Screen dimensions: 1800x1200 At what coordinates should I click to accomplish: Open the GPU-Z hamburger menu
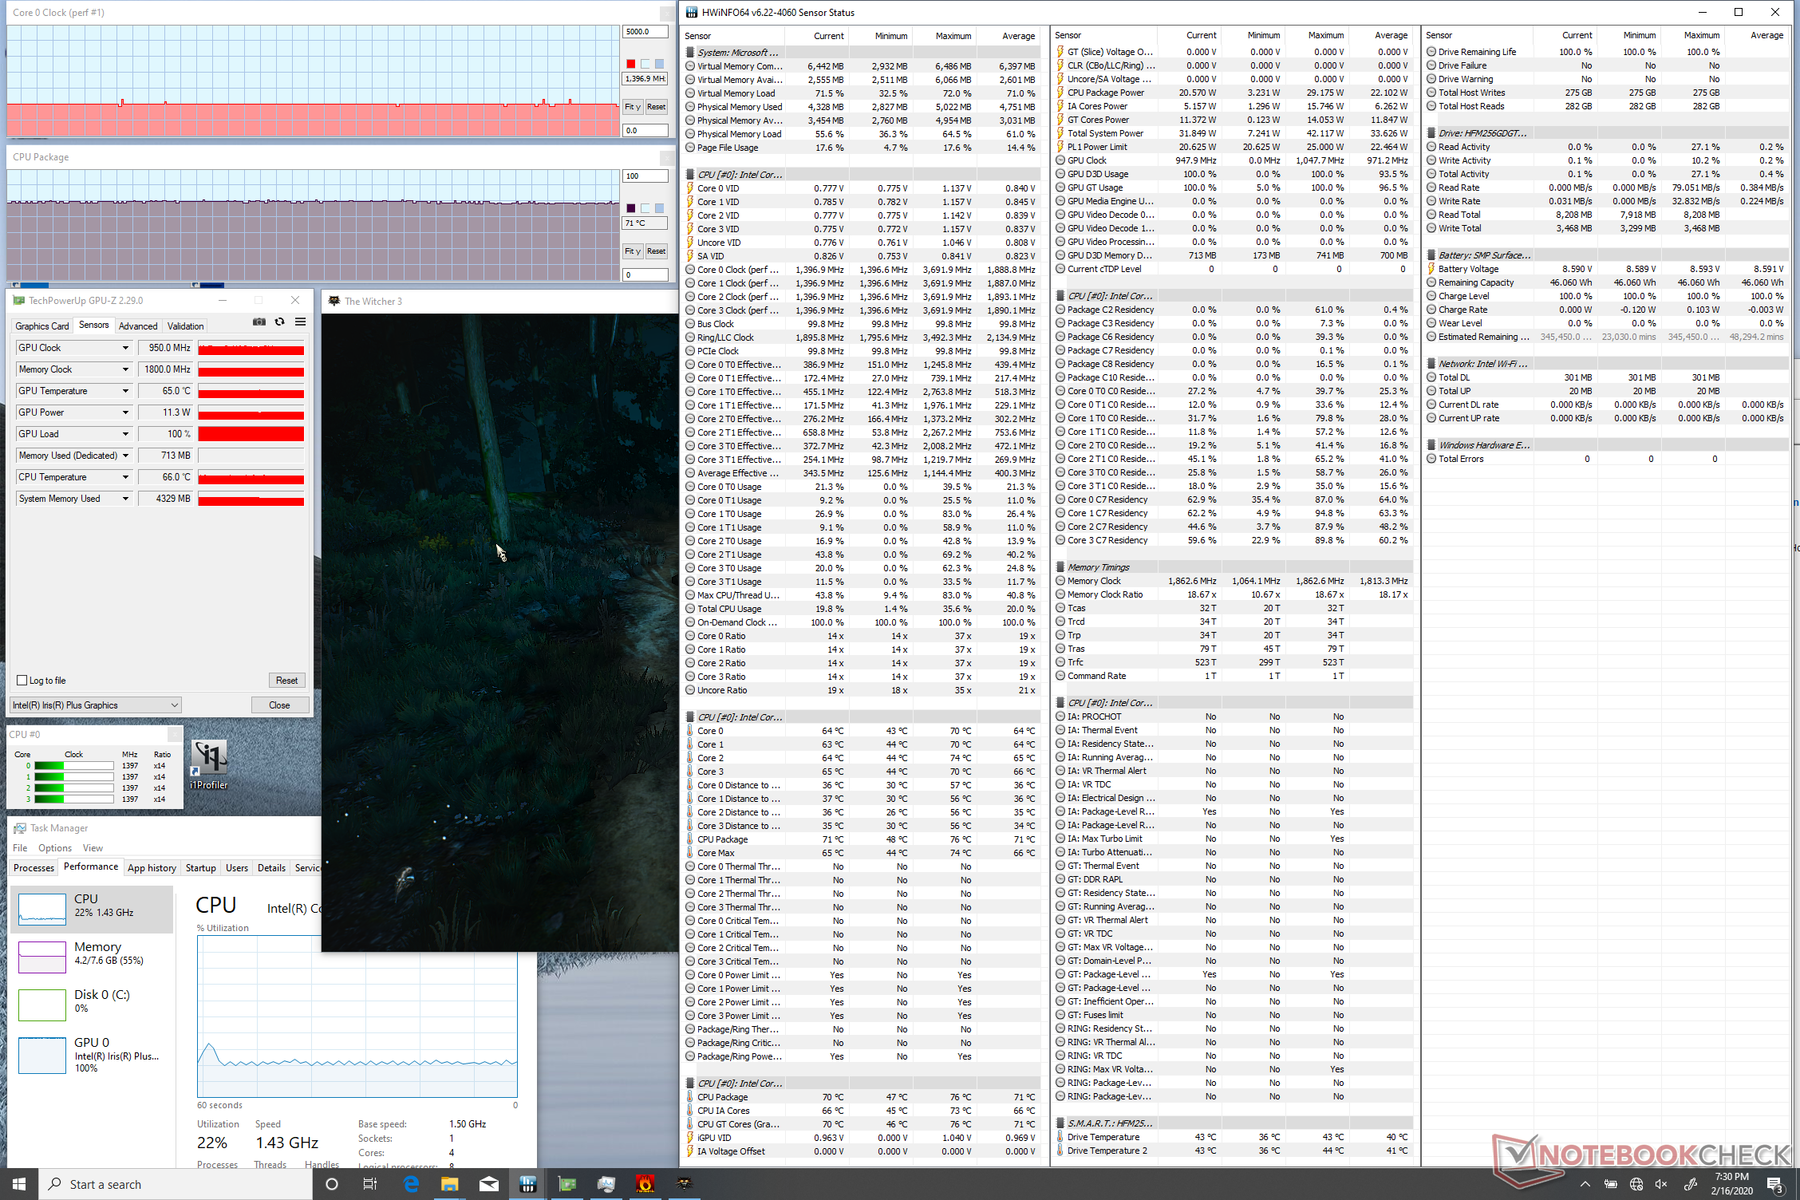pyautogui.click(x=300, y=322)
